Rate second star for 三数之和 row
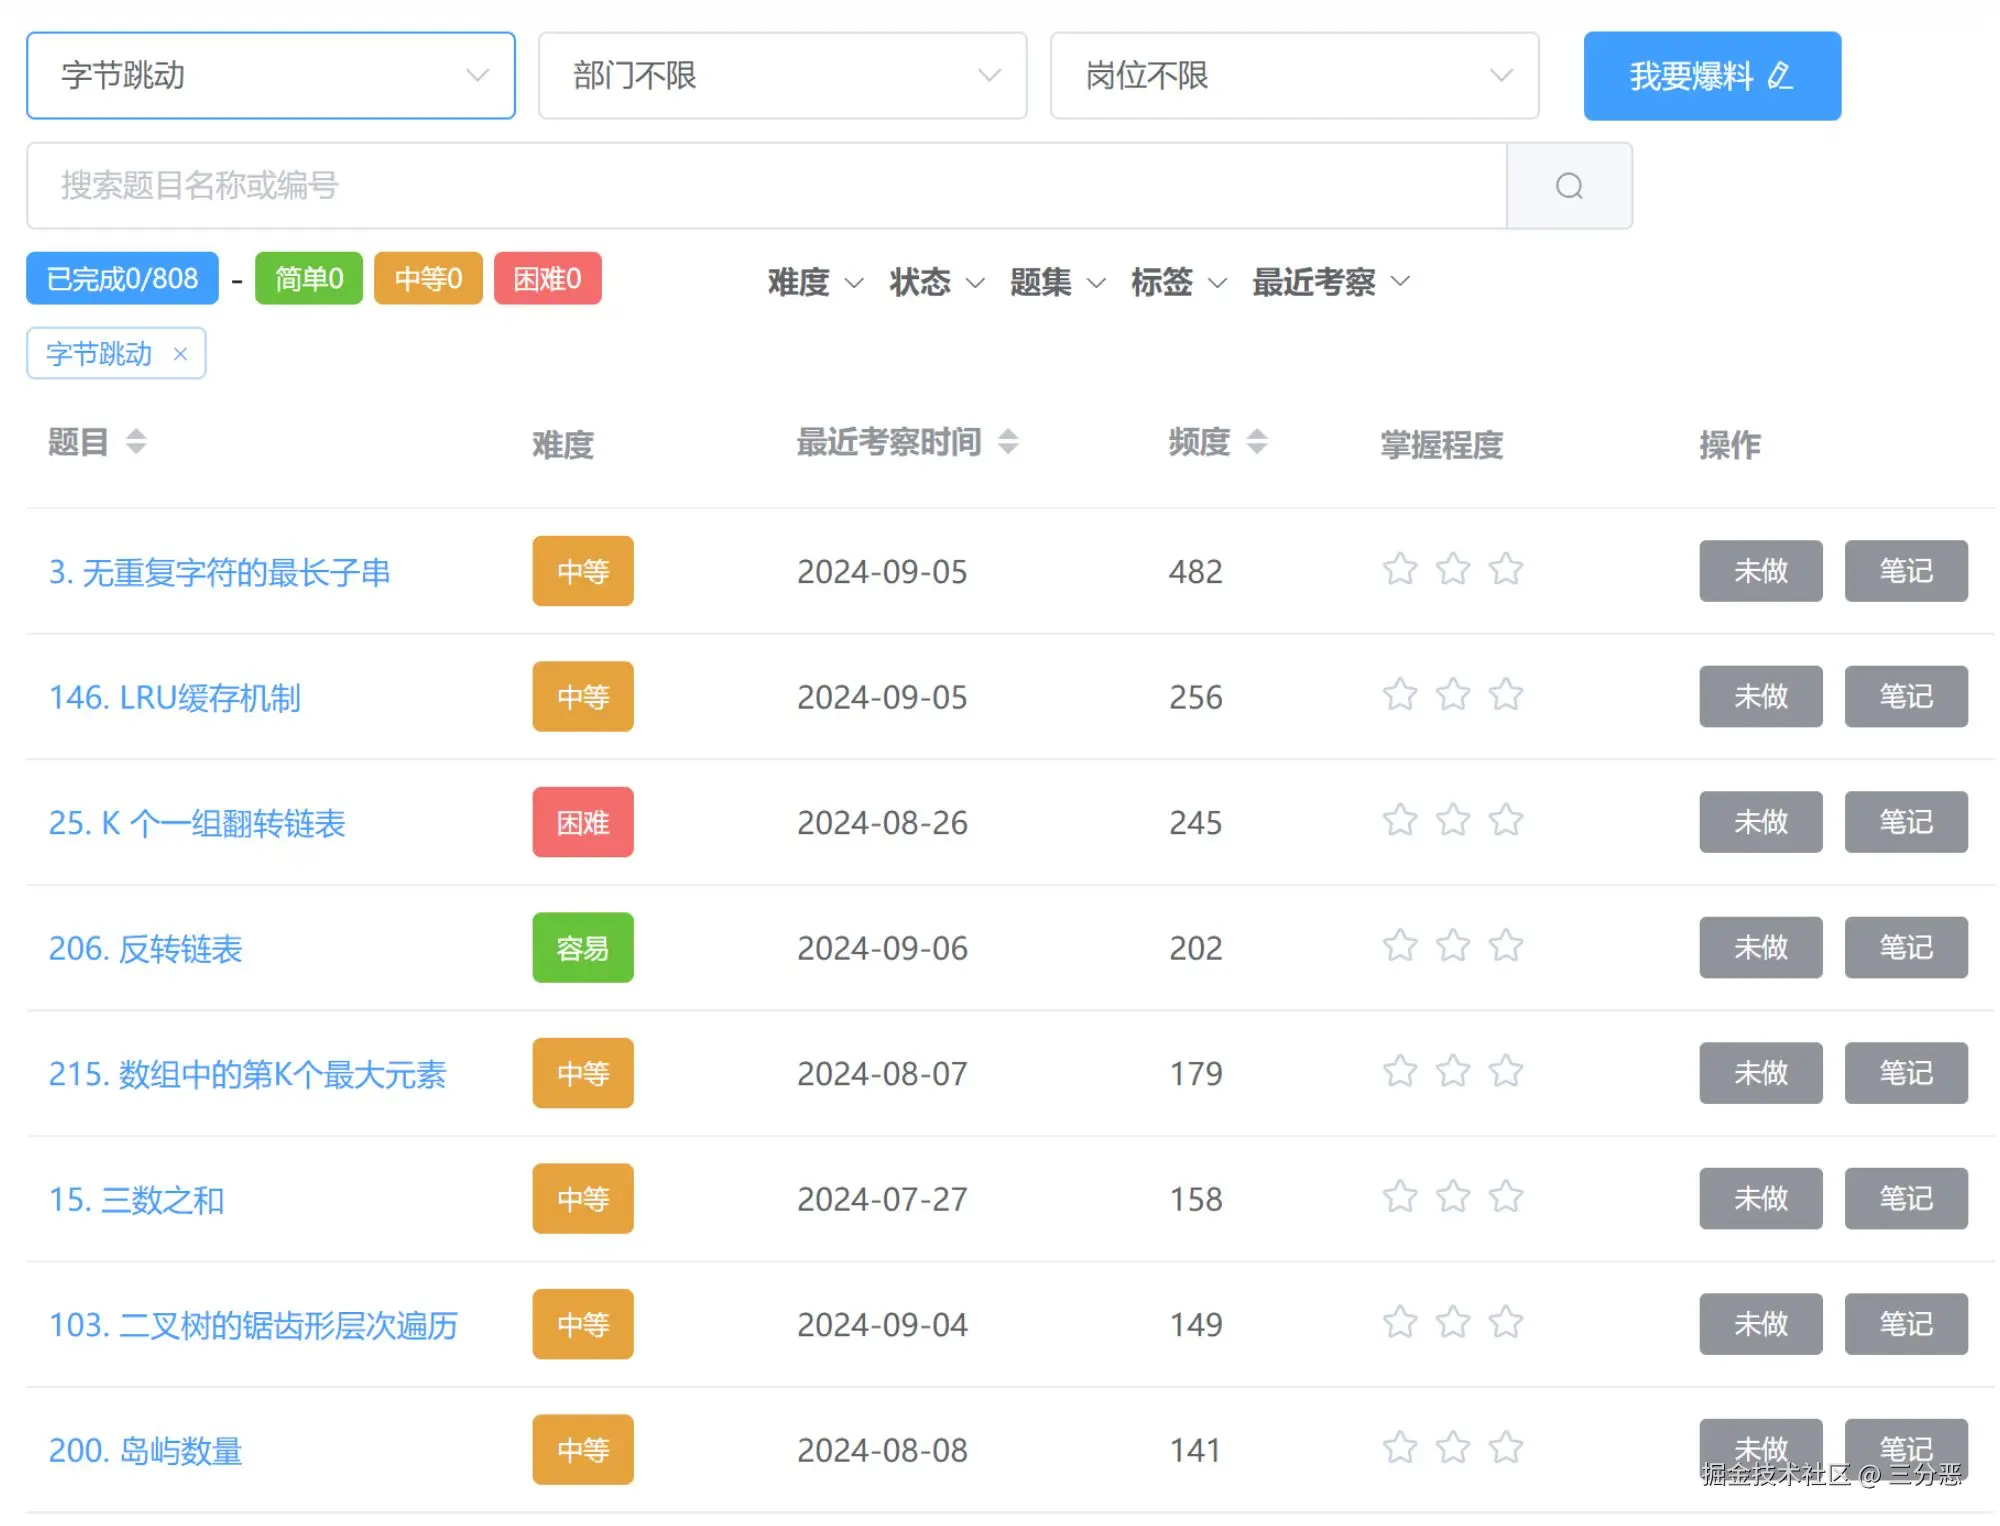Screen dimensions: 2000x1526 tap(1452, 1197)
